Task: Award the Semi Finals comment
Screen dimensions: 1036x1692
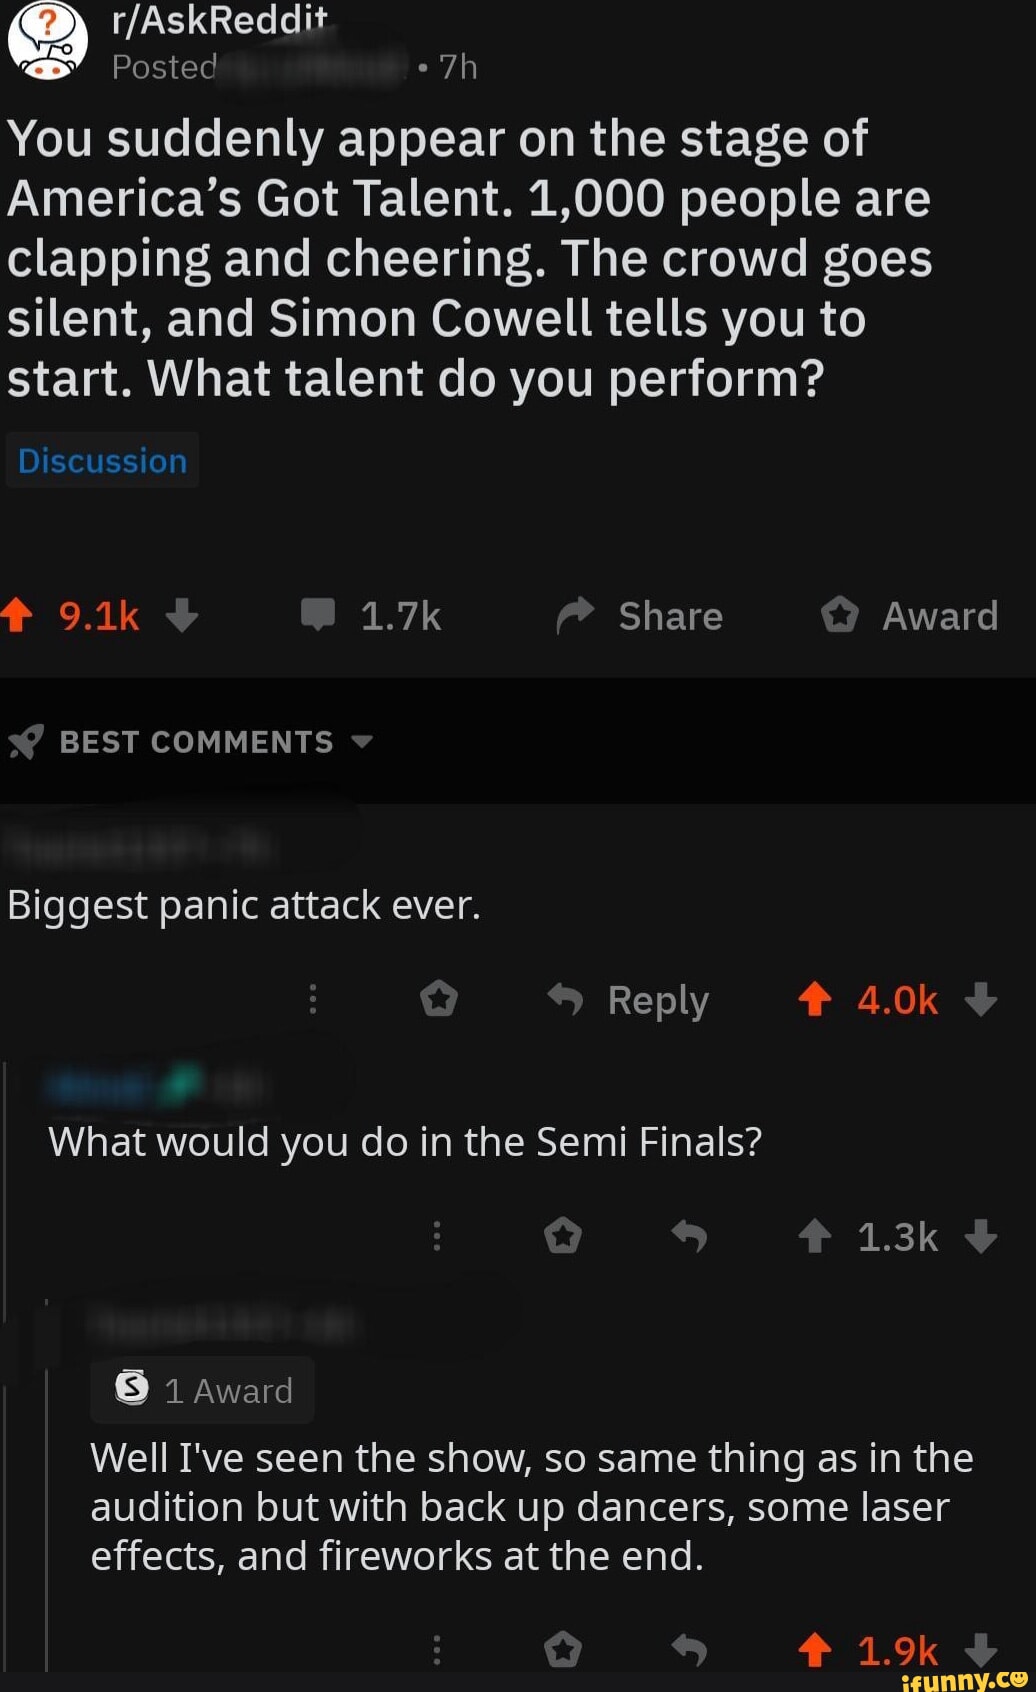Action: pos(563,1236)
